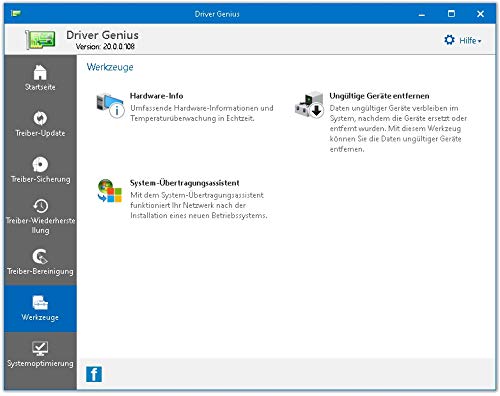
Task: Open Treiber-Sicherung disc icon
Action: pyautogui.click(x=40, y=164)
